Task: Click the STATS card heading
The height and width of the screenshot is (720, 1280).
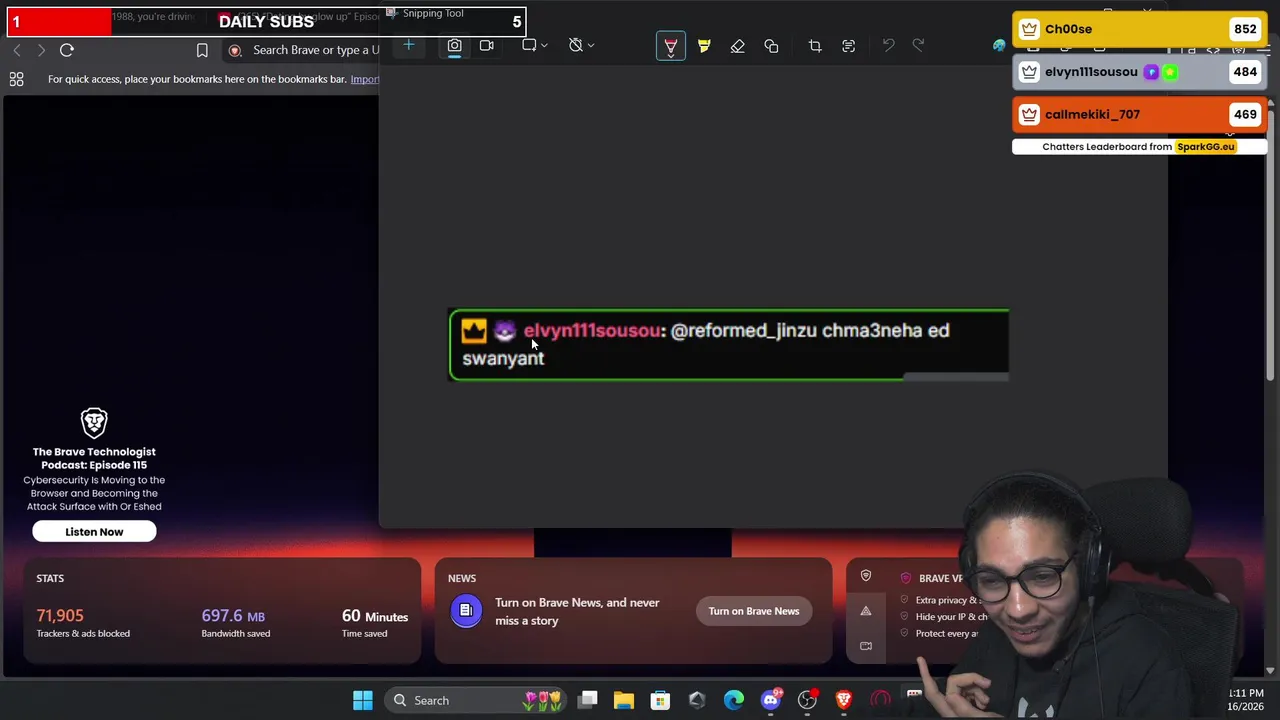Action: pyautogui.click(x=50, y=578)
